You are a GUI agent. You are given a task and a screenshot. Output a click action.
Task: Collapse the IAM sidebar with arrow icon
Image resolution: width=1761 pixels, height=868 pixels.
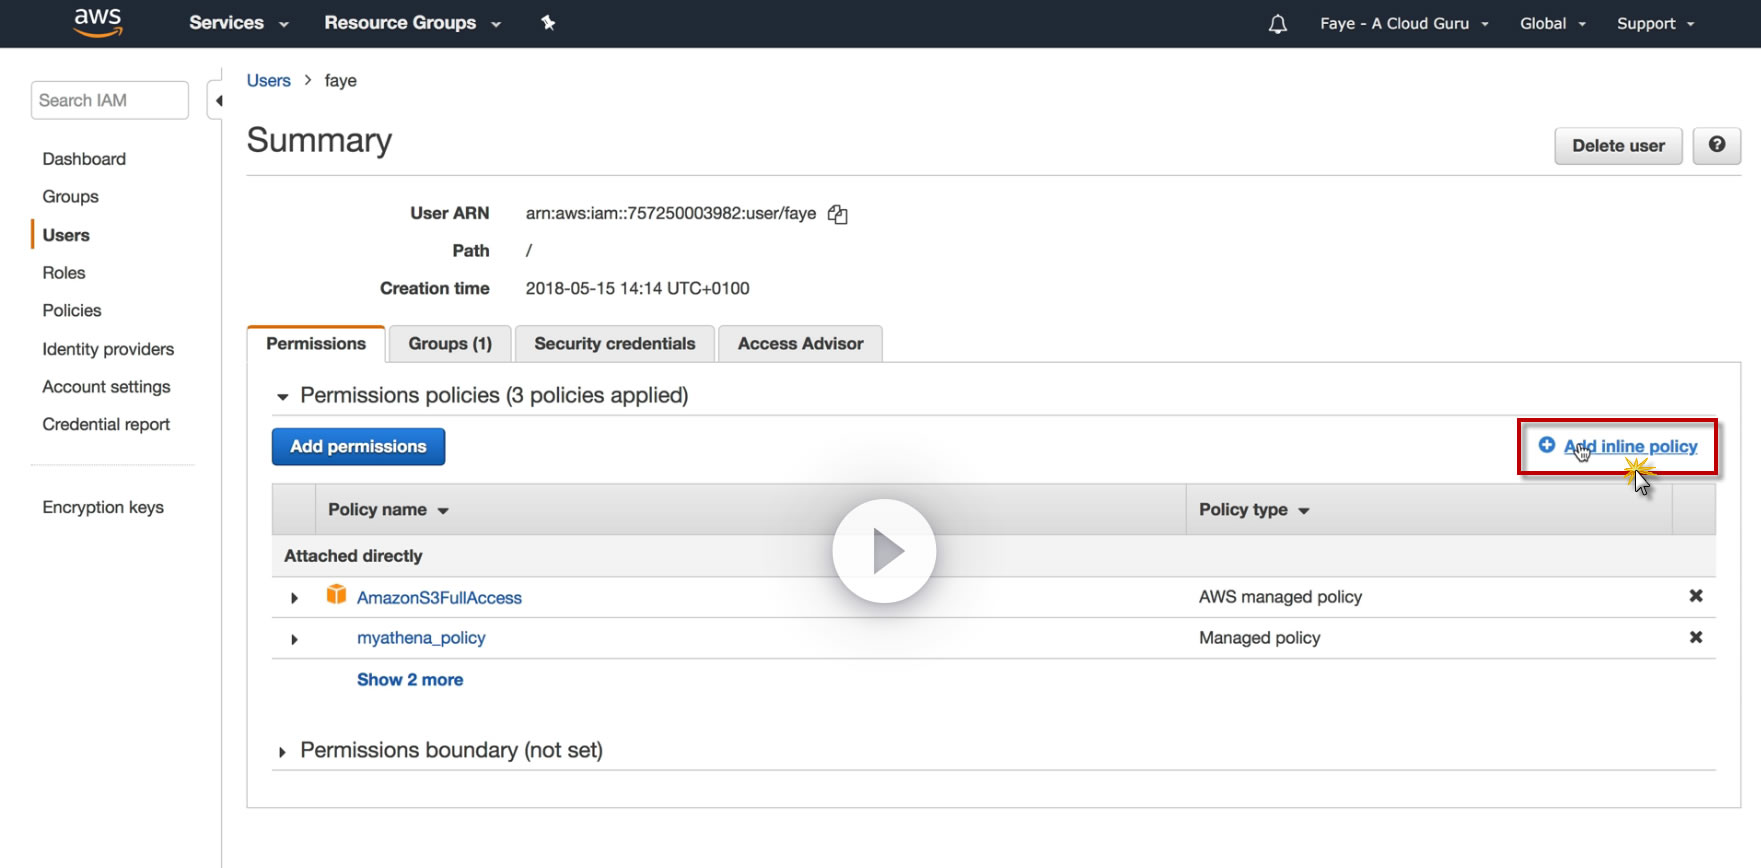(218, 100)
